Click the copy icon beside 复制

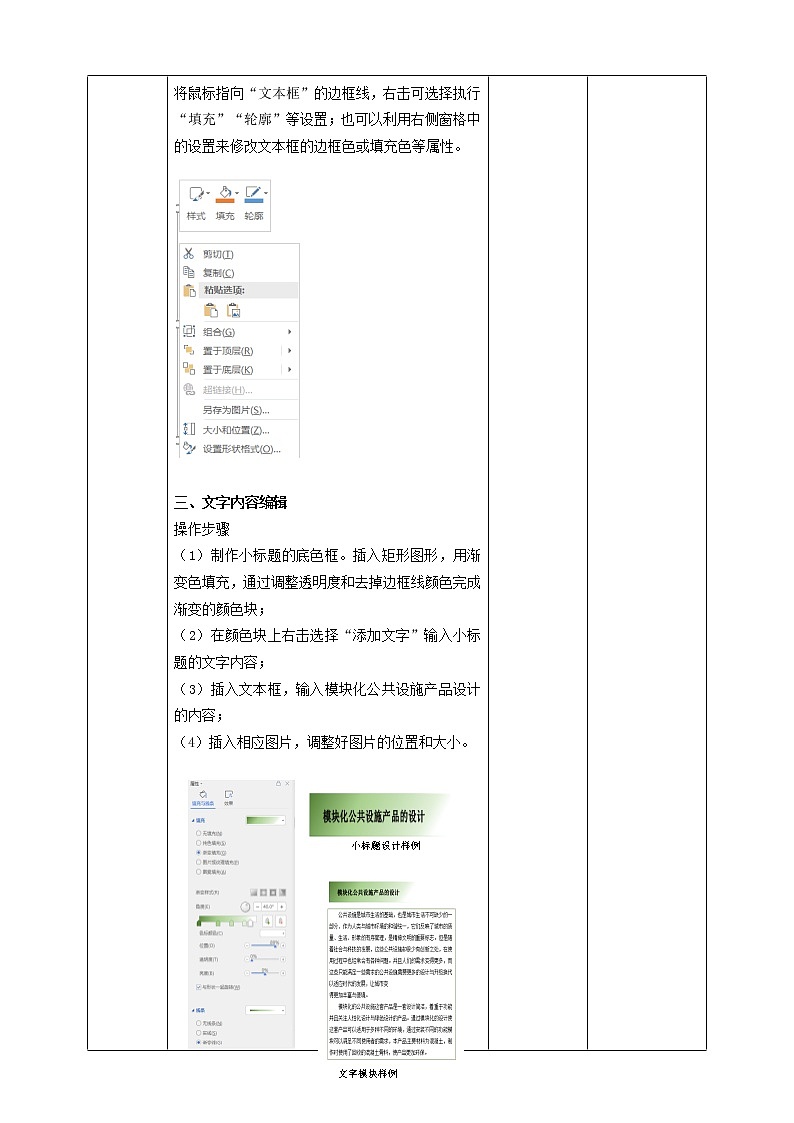(189, 272)
